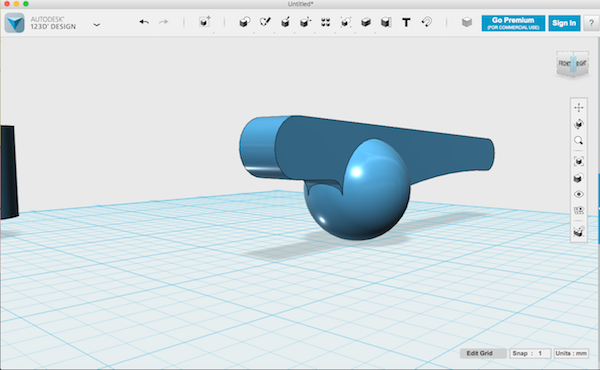Open the Pattern tool menu
Image resolution: width=600 pixels, height=370 pixels.
325,22
